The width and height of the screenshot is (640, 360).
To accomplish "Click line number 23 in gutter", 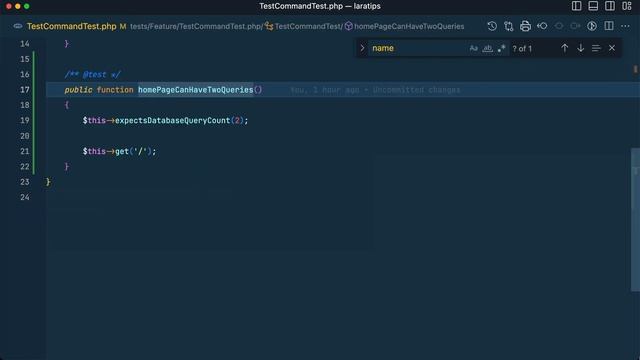I will [x=25, y=182].
